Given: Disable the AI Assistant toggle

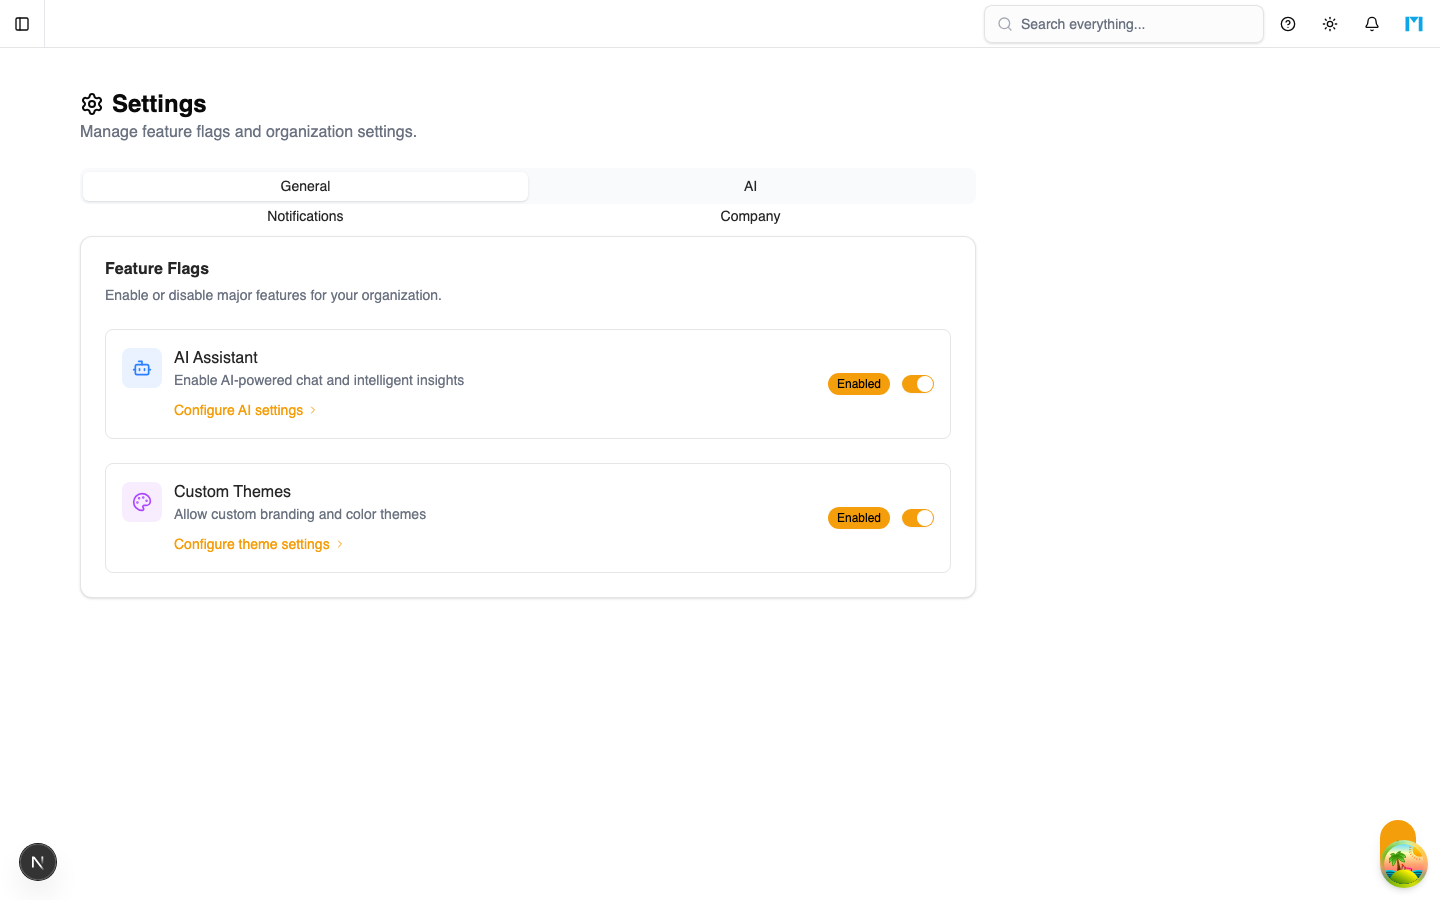Looking at the screenshot, I should [918, 384].
